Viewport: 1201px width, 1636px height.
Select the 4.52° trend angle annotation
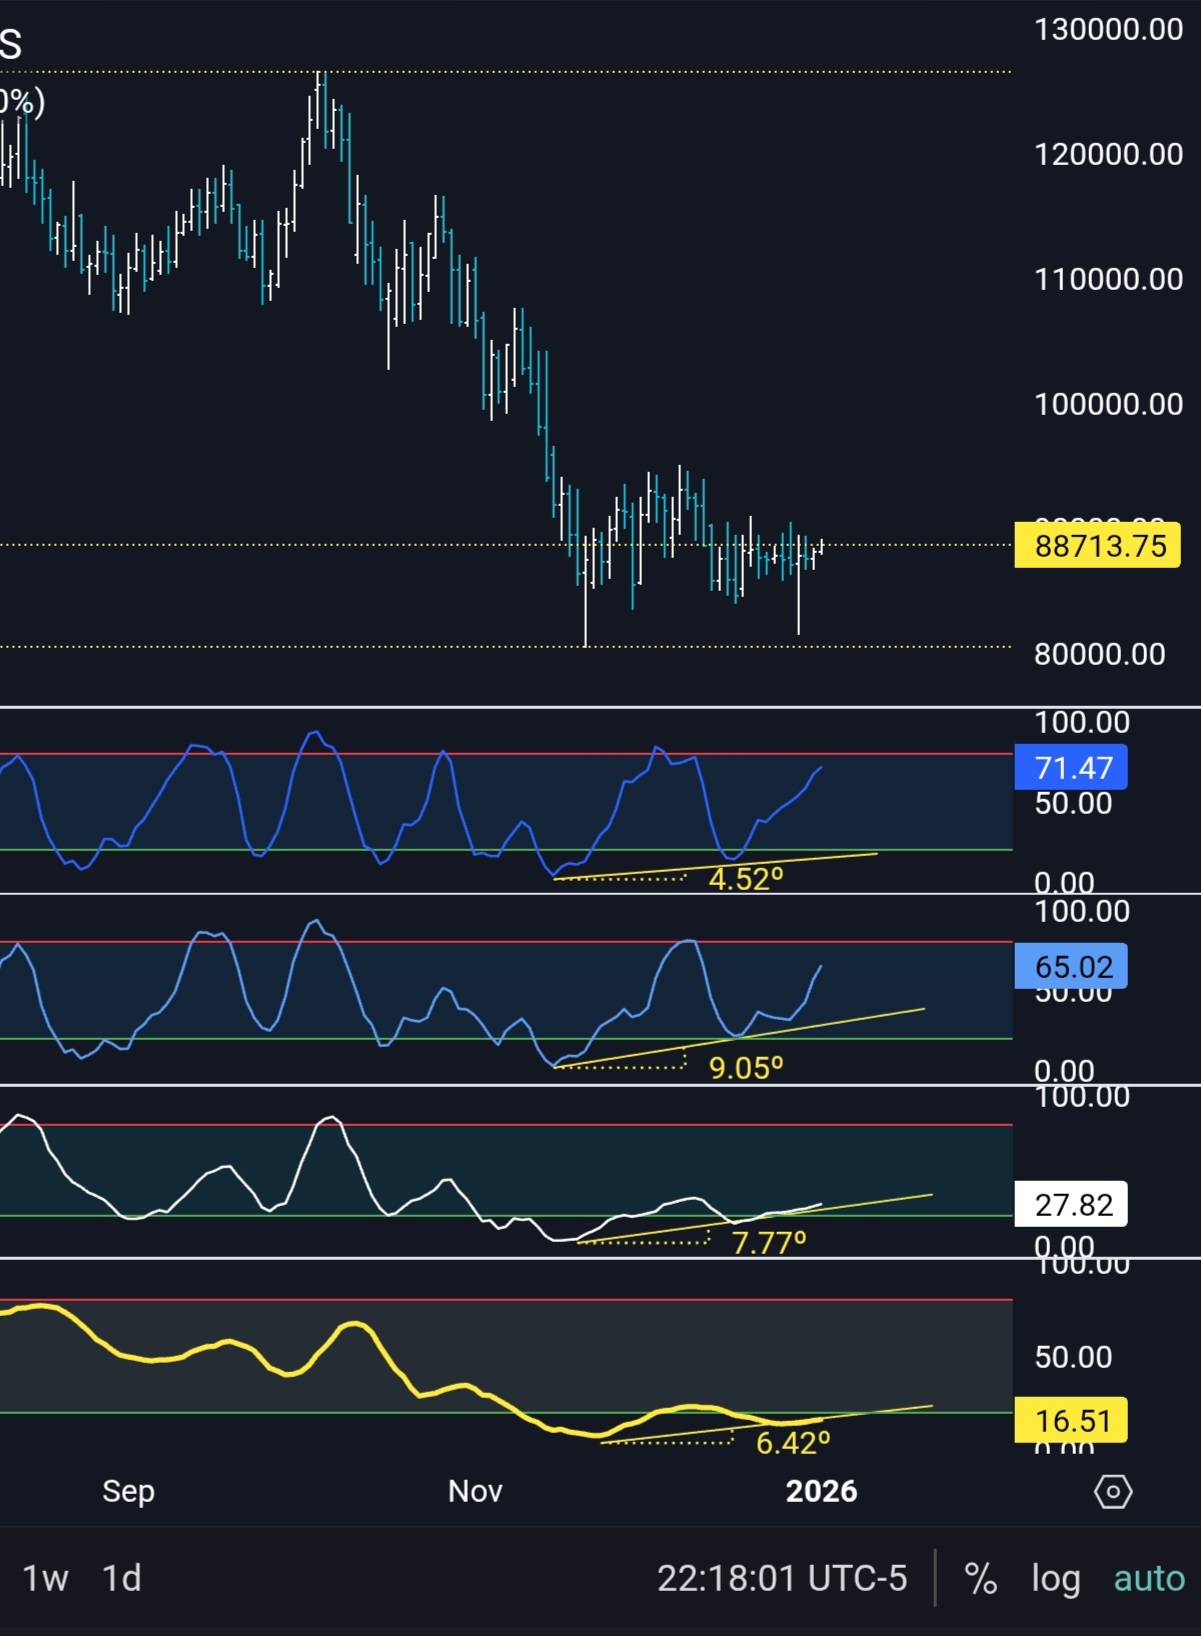[746, 879]
